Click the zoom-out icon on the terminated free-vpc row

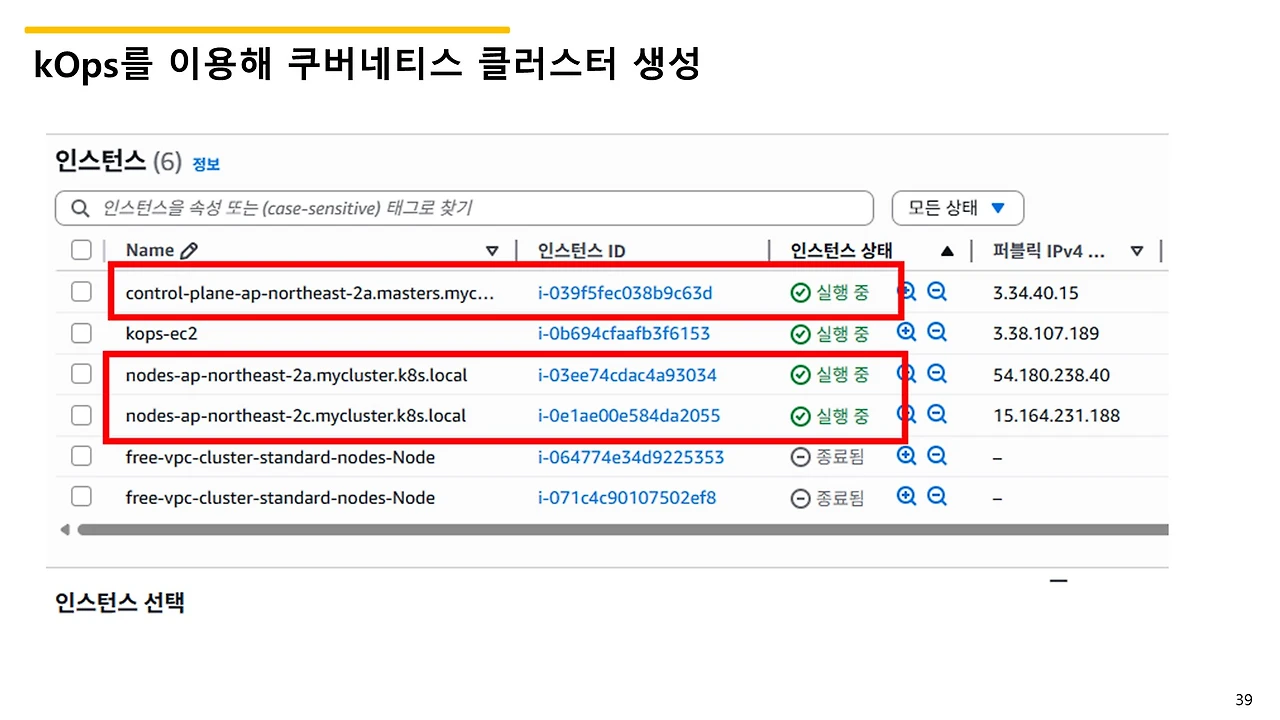[936, 455]
